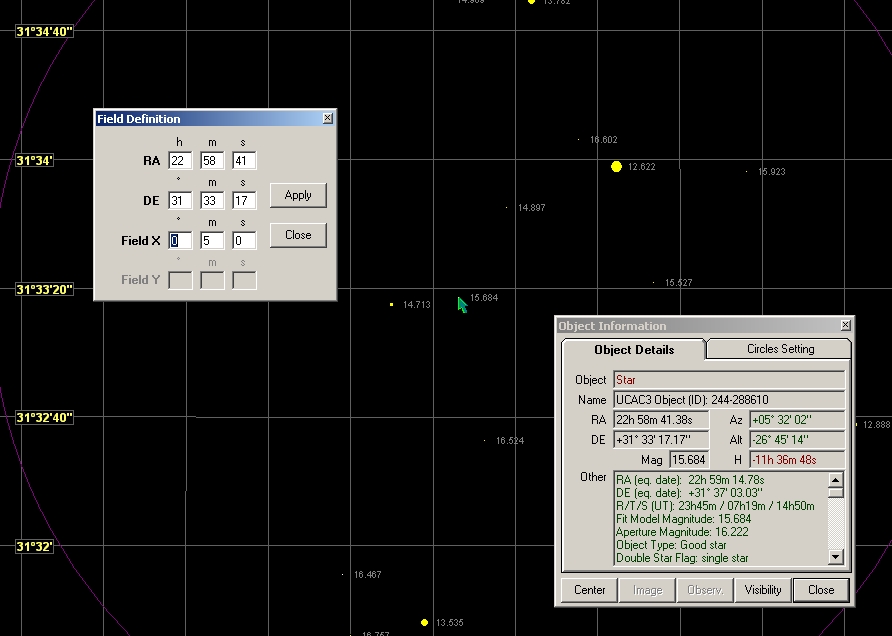Select the 'Double Star Flag: single star' line
Viewport: 892px width, 636px height.
pos(682,558)
